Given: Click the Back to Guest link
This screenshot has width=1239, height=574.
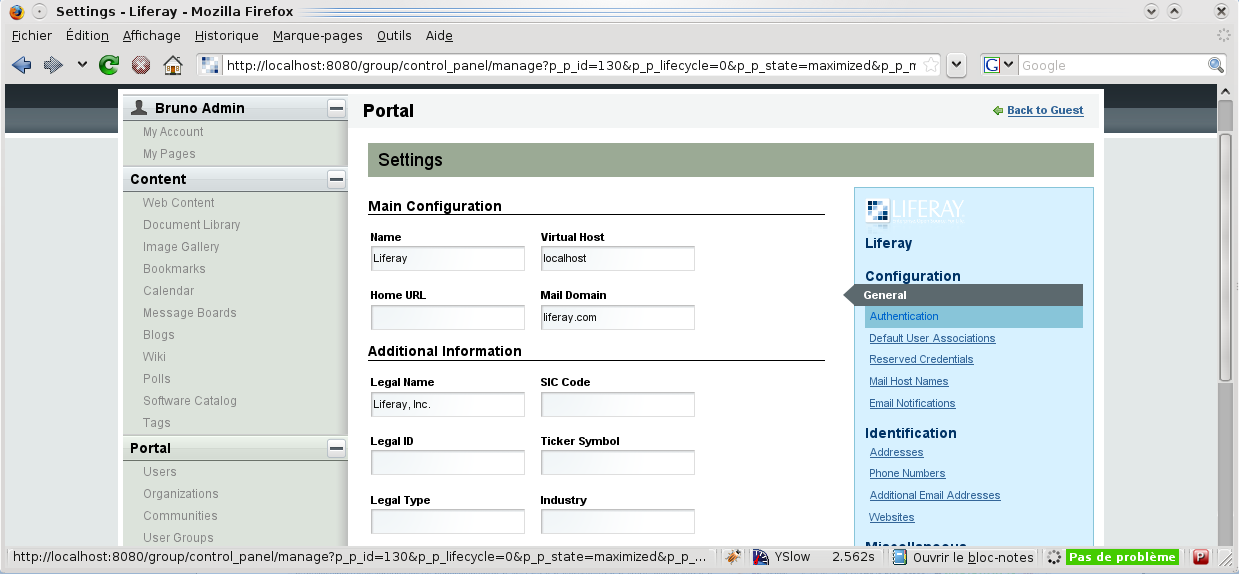Looking at the screenshot, I should 1045,110.
